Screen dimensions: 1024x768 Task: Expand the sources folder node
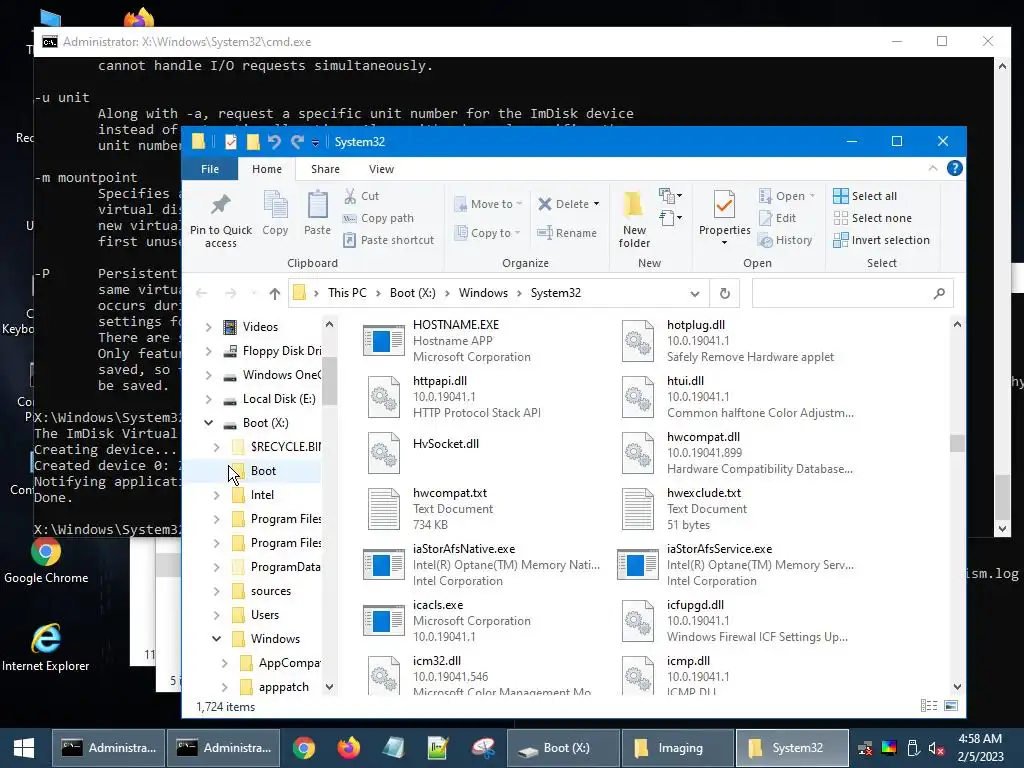coord(216,591)
